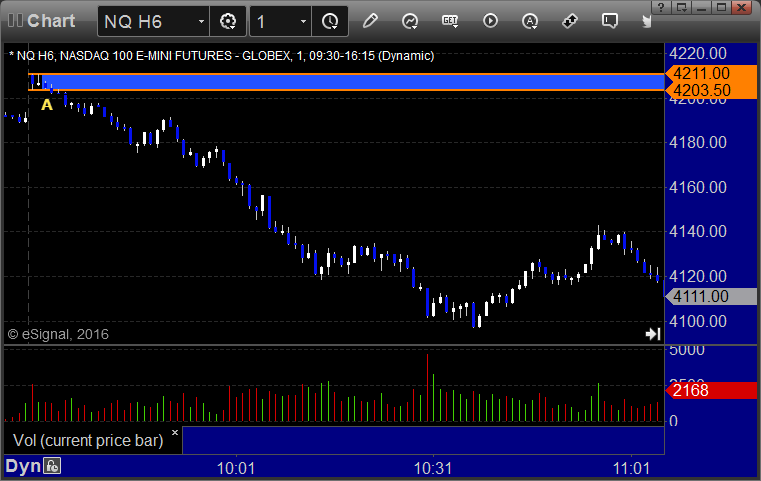This screenshot has height=481, width=761.
Task: Open the circled A alerts menu icon
Action: point(530,21)
